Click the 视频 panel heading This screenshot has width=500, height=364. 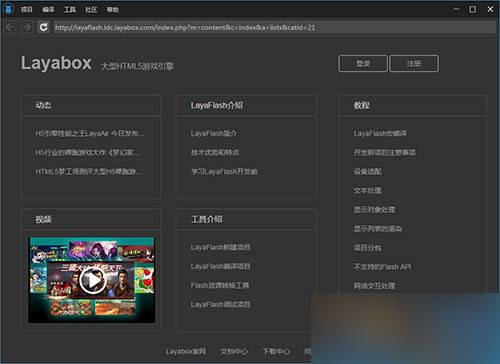click(x=43, y=219)
